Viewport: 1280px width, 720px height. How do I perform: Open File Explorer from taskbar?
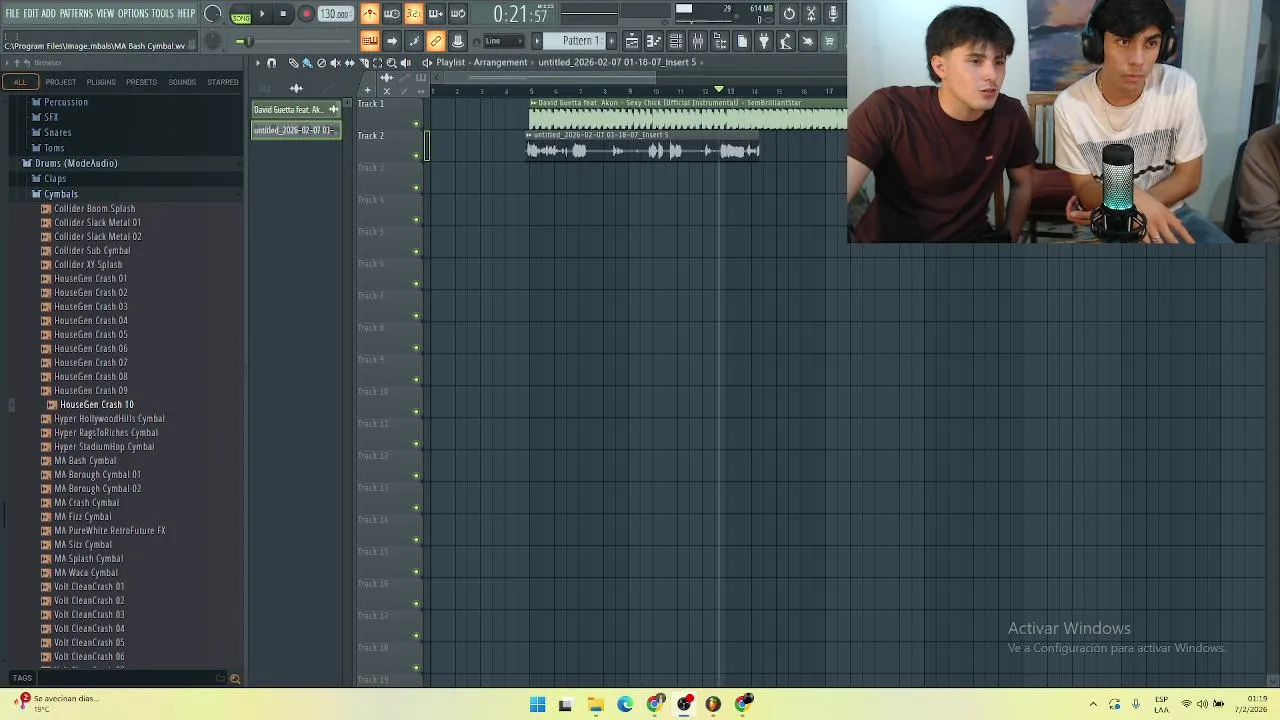pyautogui.click(x=595, y=705)
